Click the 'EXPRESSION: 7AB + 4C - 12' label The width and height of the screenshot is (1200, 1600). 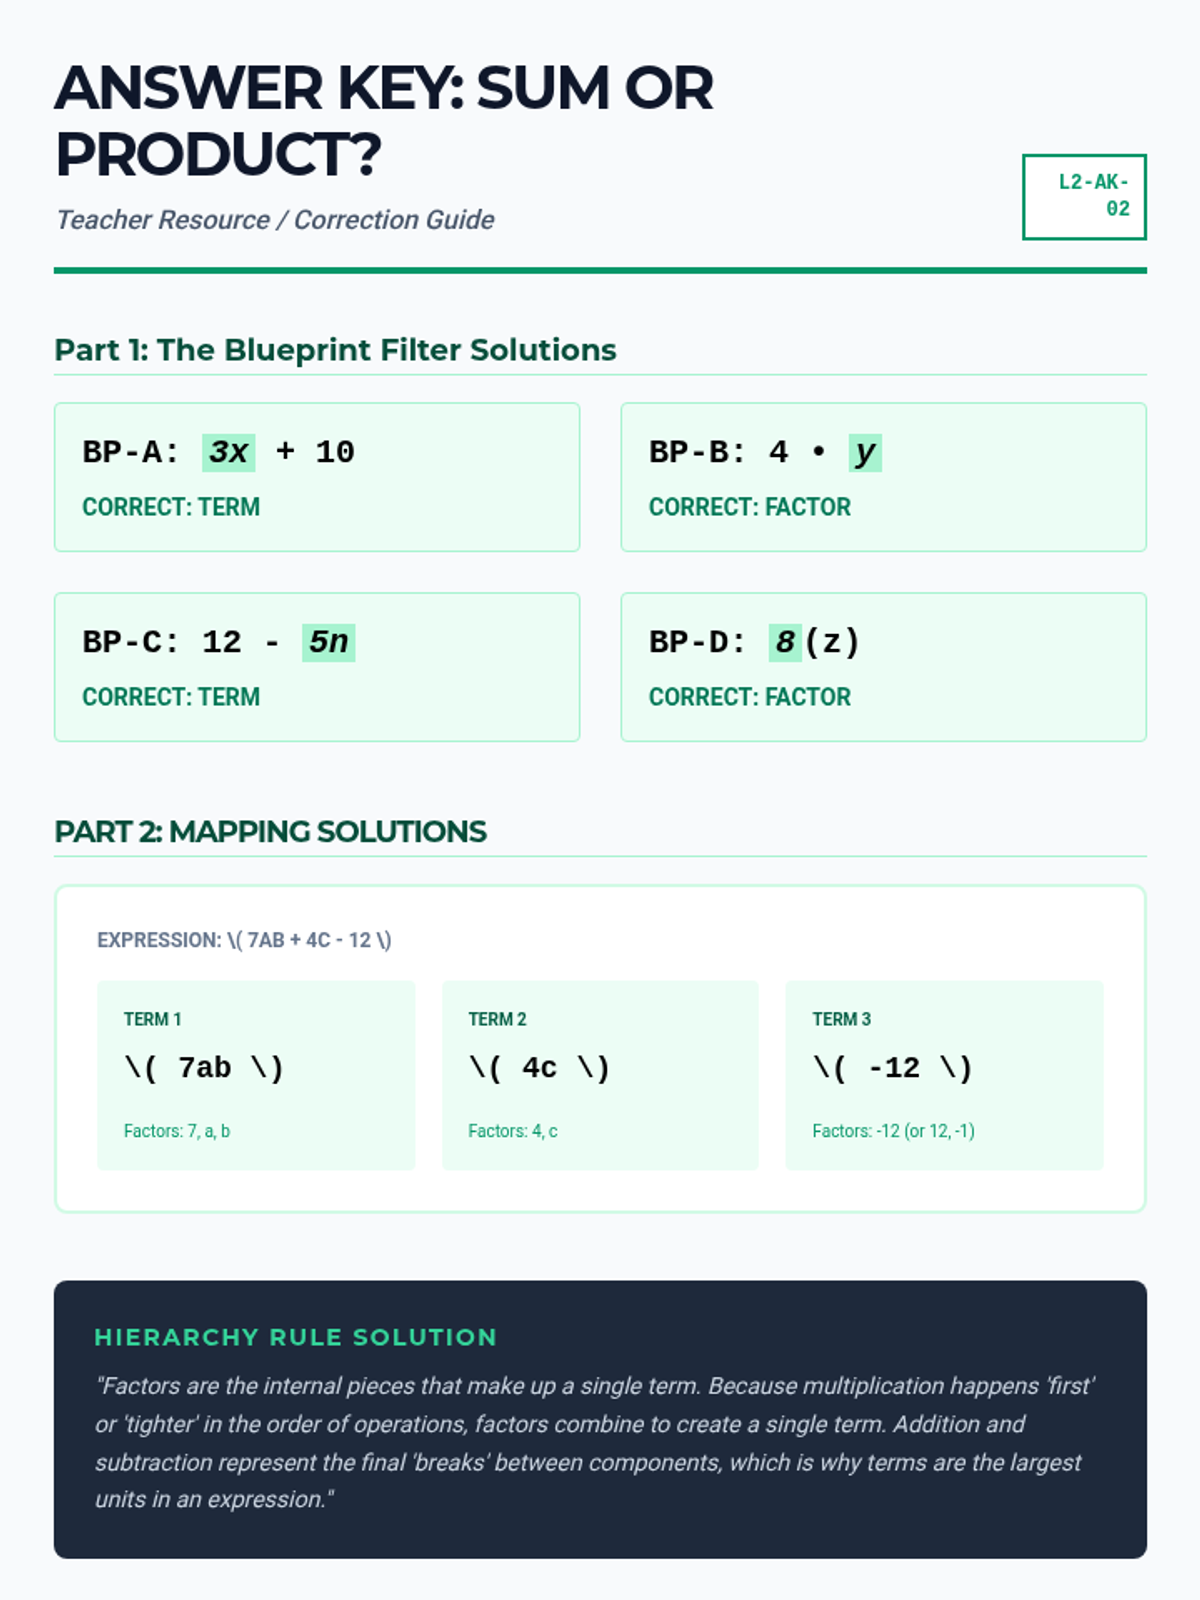click(244, 940)
